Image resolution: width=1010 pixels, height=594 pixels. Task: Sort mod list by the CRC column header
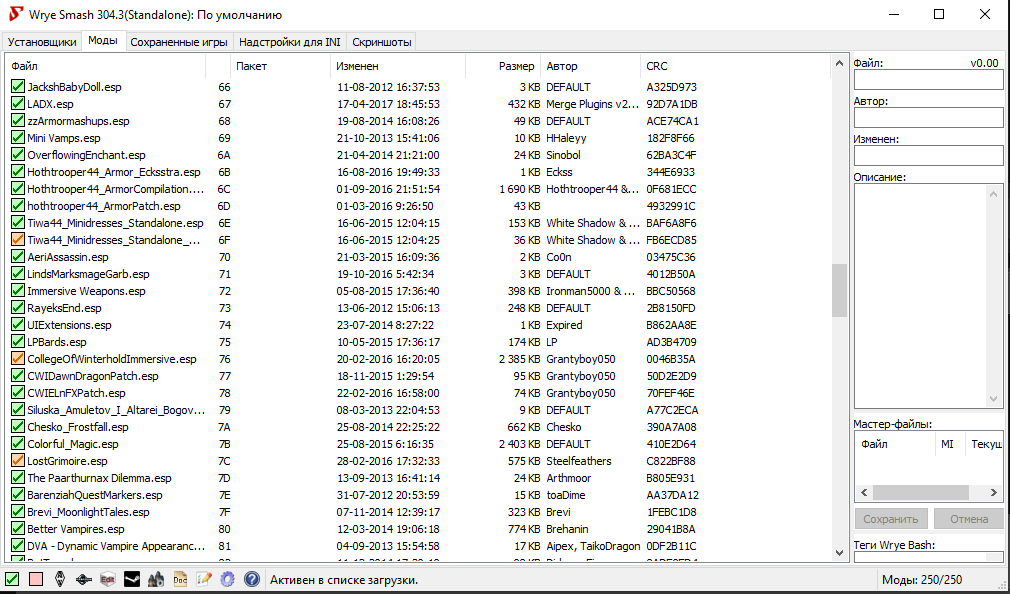pyautogui.click(x=733, y=66)
